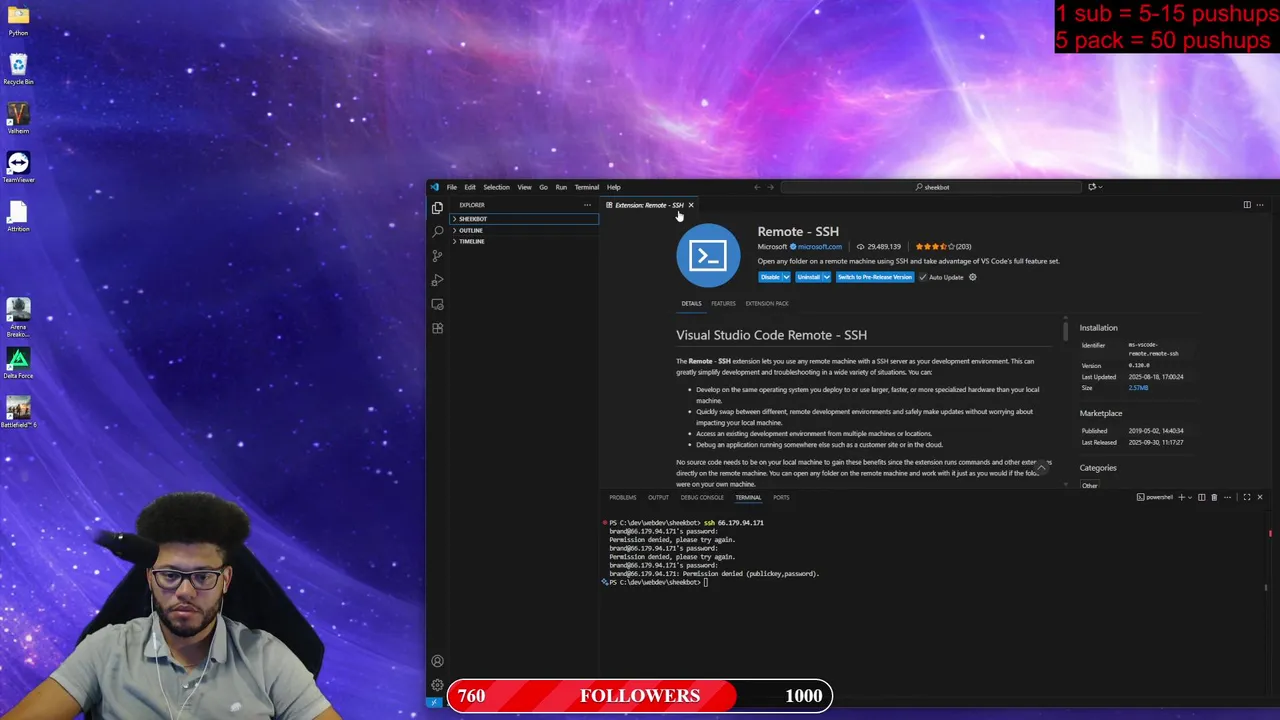Switch to the PROBLEMS panel tab
Viewport: 1280px width, 720px height.
pyautogui.click(x=622, y=497)
